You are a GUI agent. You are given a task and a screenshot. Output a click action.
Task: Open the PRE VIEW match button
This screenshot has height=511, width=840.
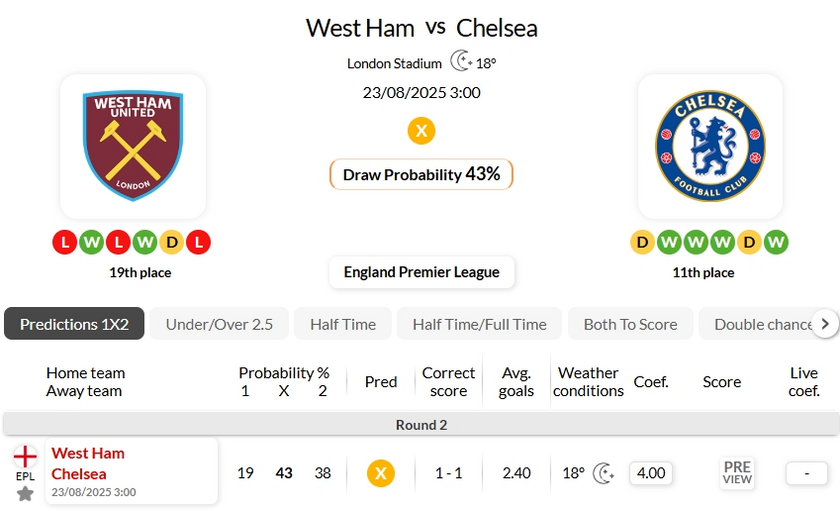737,473
